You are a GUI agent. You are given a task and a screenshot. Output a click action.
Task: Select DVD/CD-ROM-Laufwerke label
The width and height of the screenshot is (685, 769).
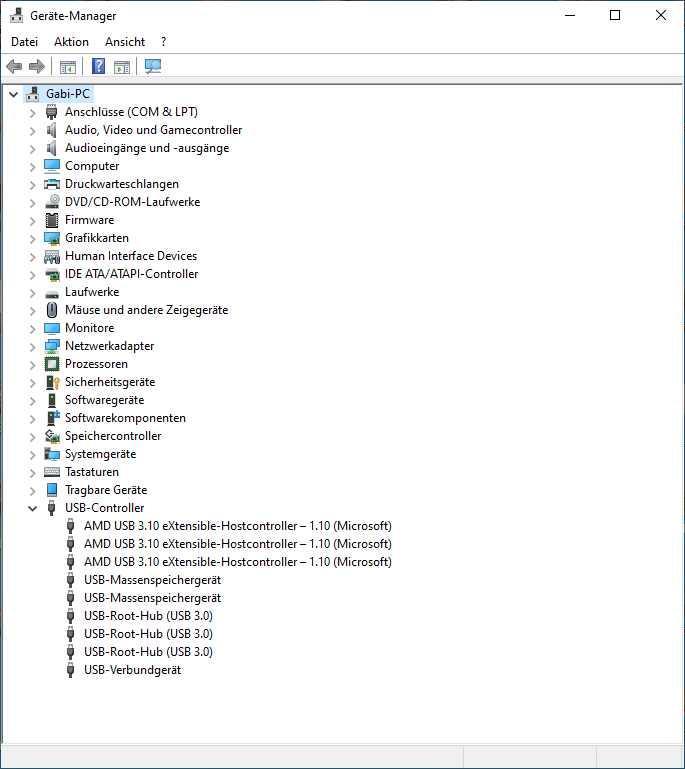pyautogui.click(x=133, y=202)
